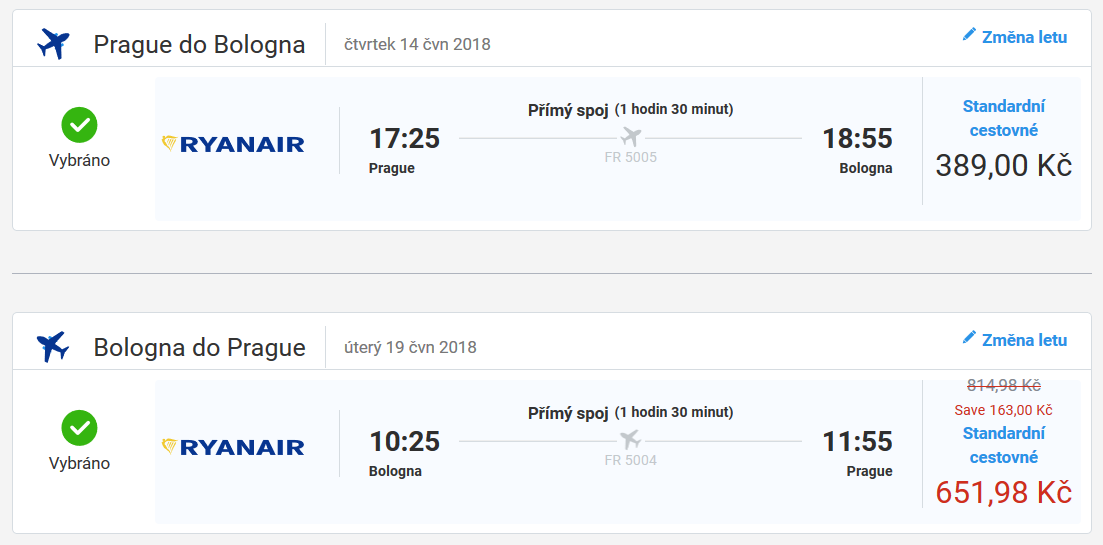Click the pencil icon on the return Změna letu

pyautogui.click(x=969, y=338)
